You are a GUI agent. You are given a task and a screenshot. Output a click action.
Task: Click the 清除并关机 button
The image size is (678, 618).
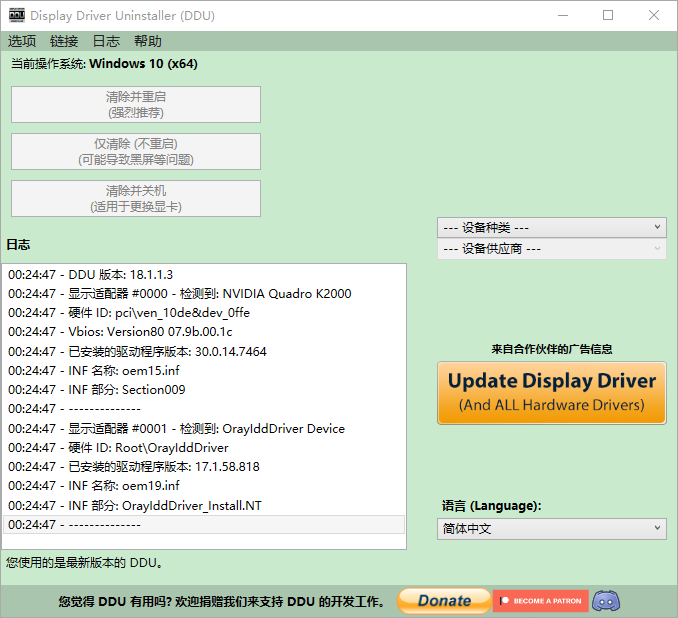click(136, 199)
